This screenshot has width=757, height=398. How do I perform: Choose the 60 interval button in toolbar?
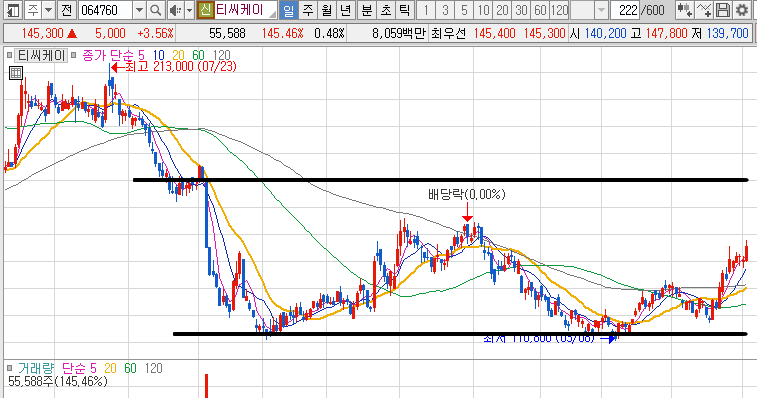click(540, 10)
